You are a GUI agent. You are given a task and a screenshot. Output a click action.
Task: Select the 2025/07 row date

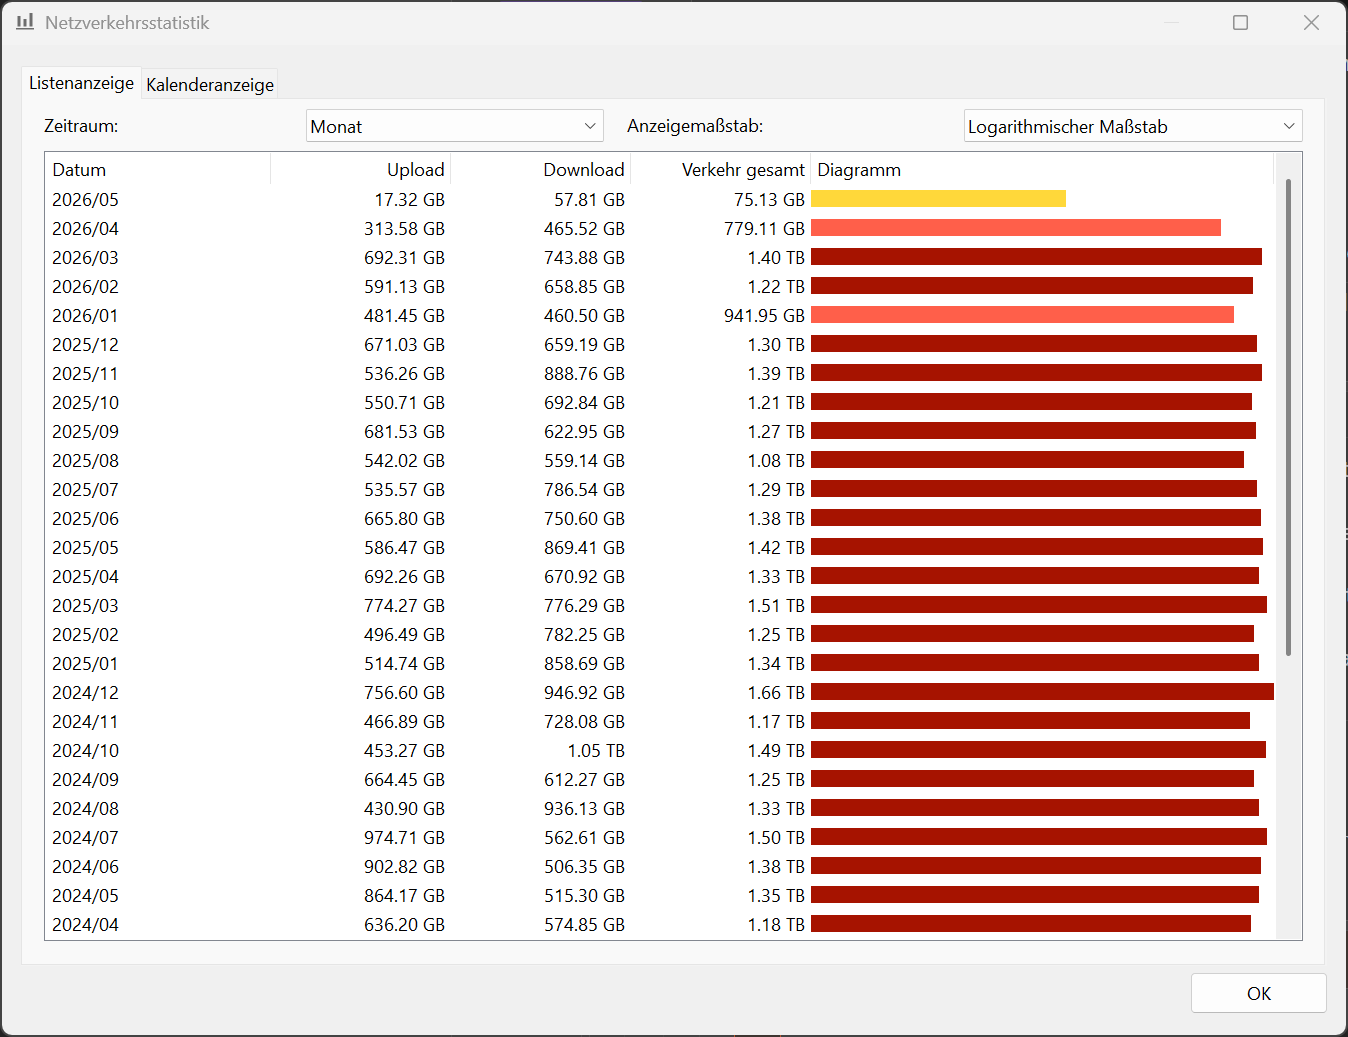coord(85,490)
